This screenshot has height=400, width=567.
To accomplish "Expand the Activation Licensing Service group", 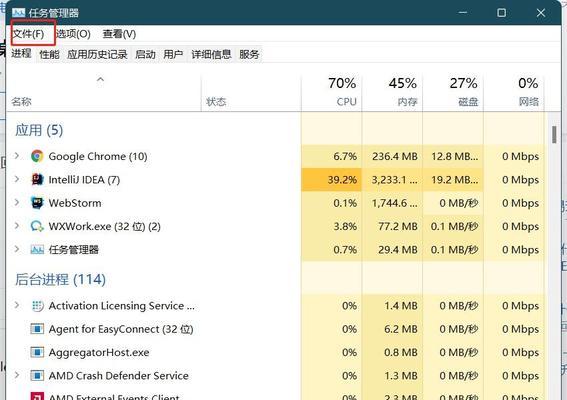I will coord(17,305).
